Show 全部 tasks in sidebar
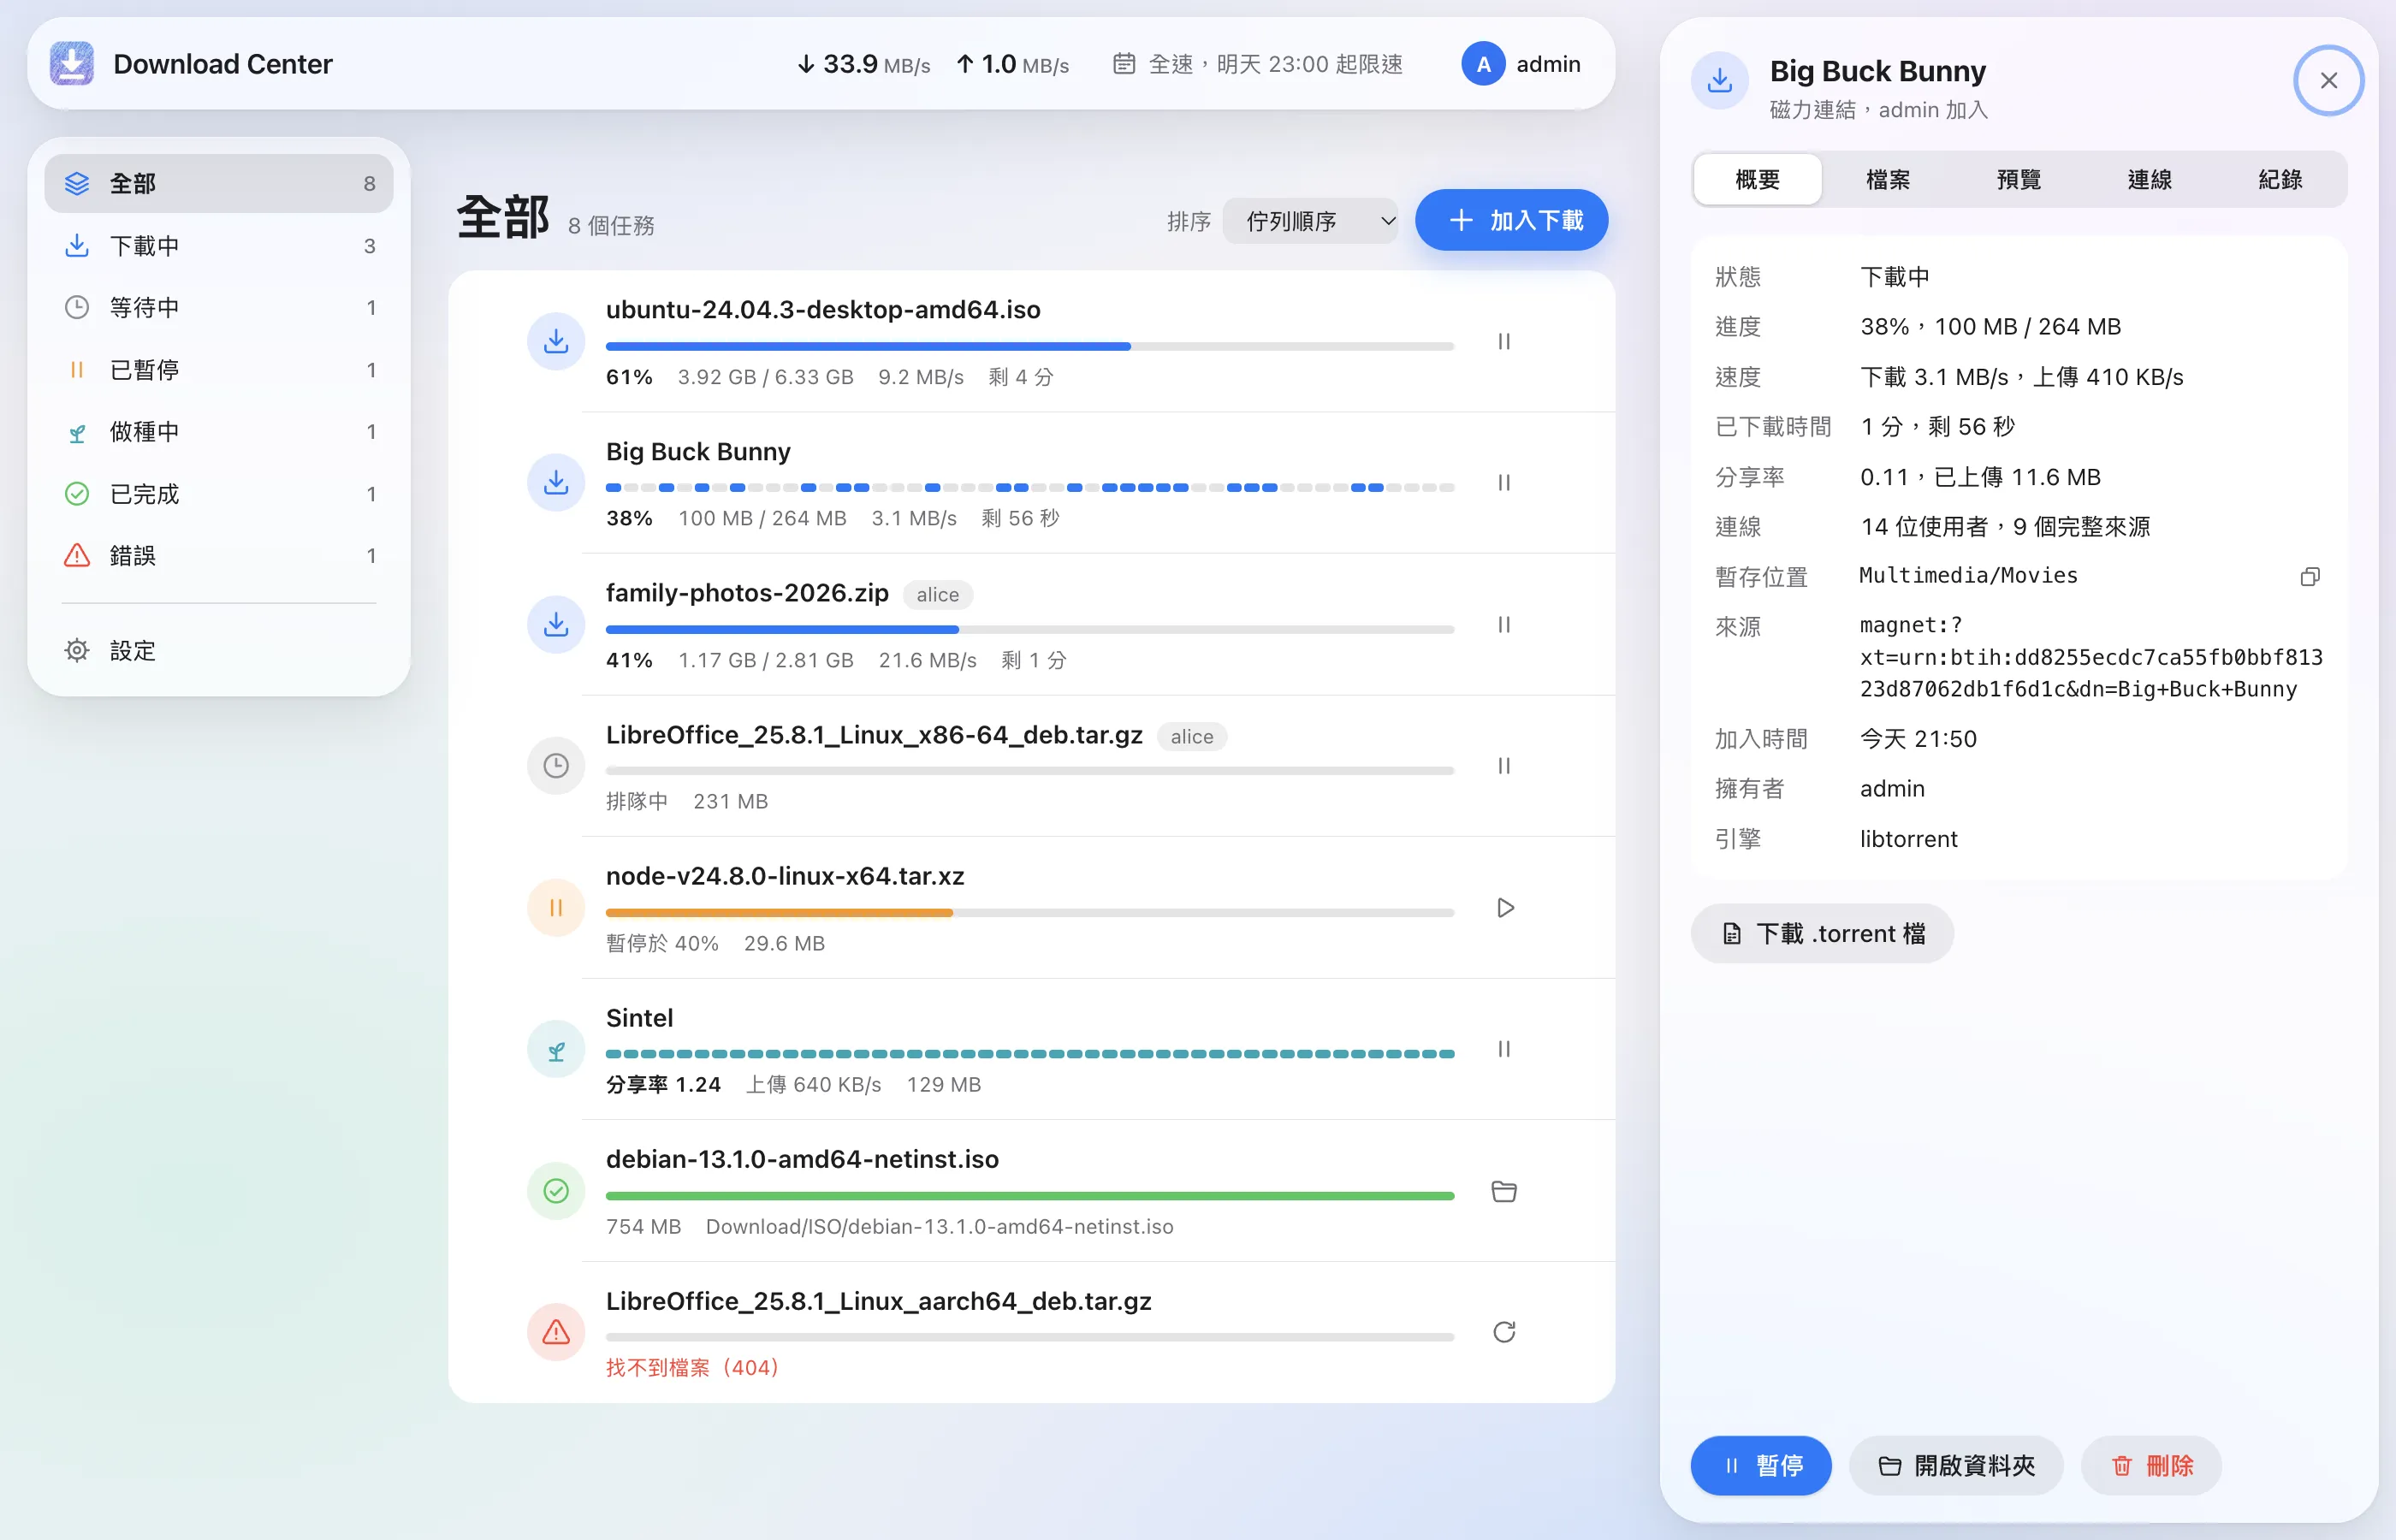The height and width of the screenshot is (1540, 2396). click(x=219, y=184)
